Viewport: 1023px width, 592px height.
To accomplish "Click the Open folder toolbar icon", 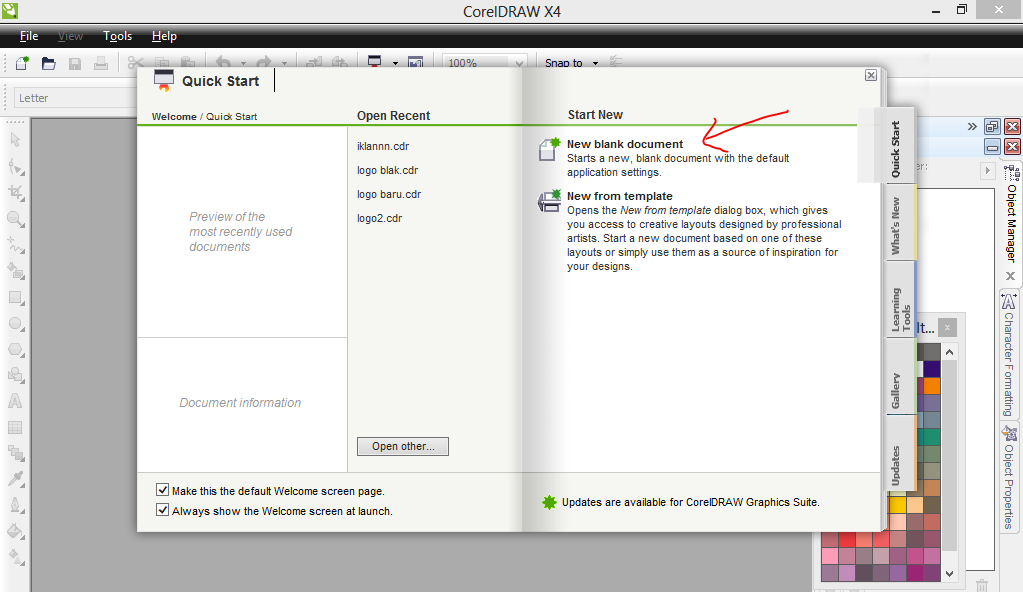I will click(48, 63).
